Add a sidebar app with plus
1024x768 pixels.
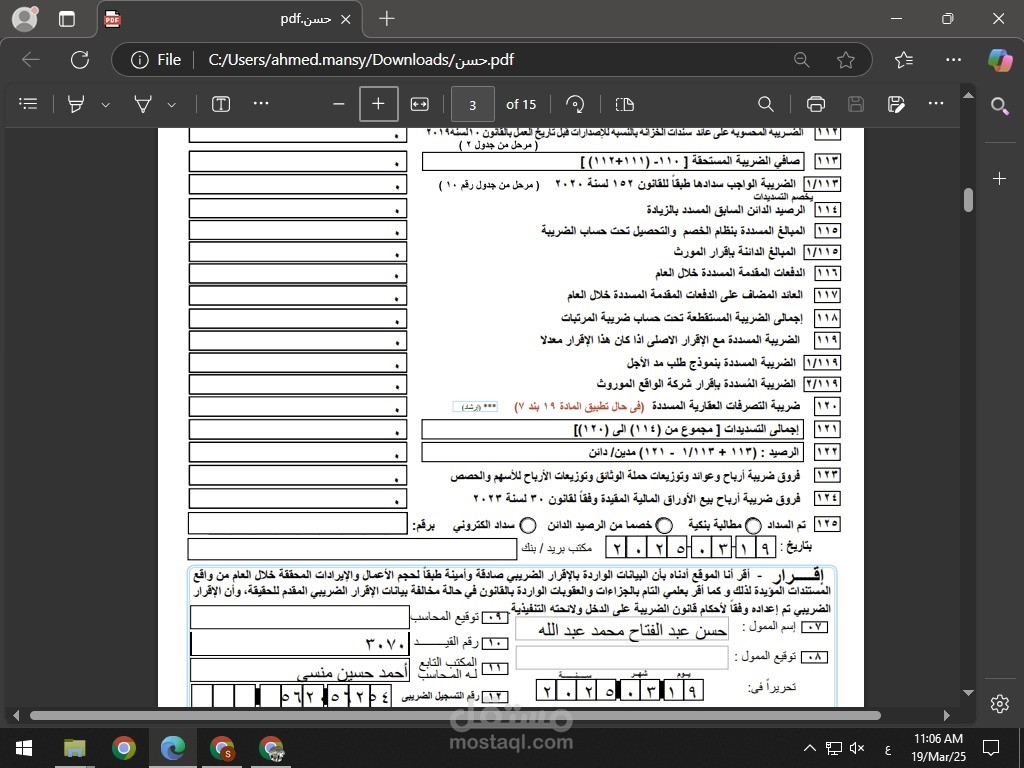coord(999,178)
